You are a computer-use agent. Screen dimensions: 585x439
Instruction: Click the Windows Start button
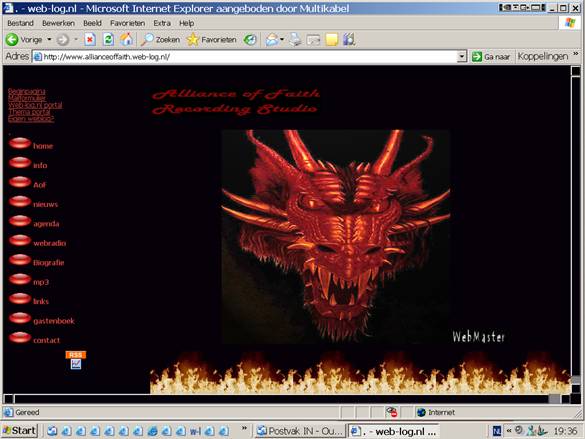coord(19,430)
